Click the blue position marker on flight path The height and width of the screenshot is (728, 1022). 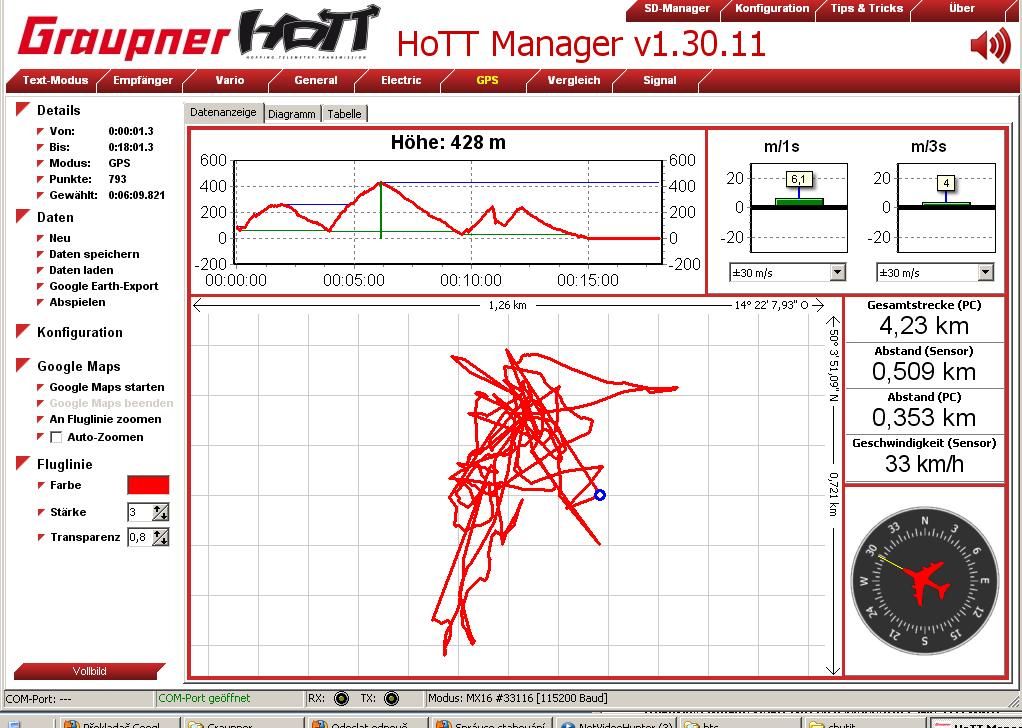tap(600, 495)
